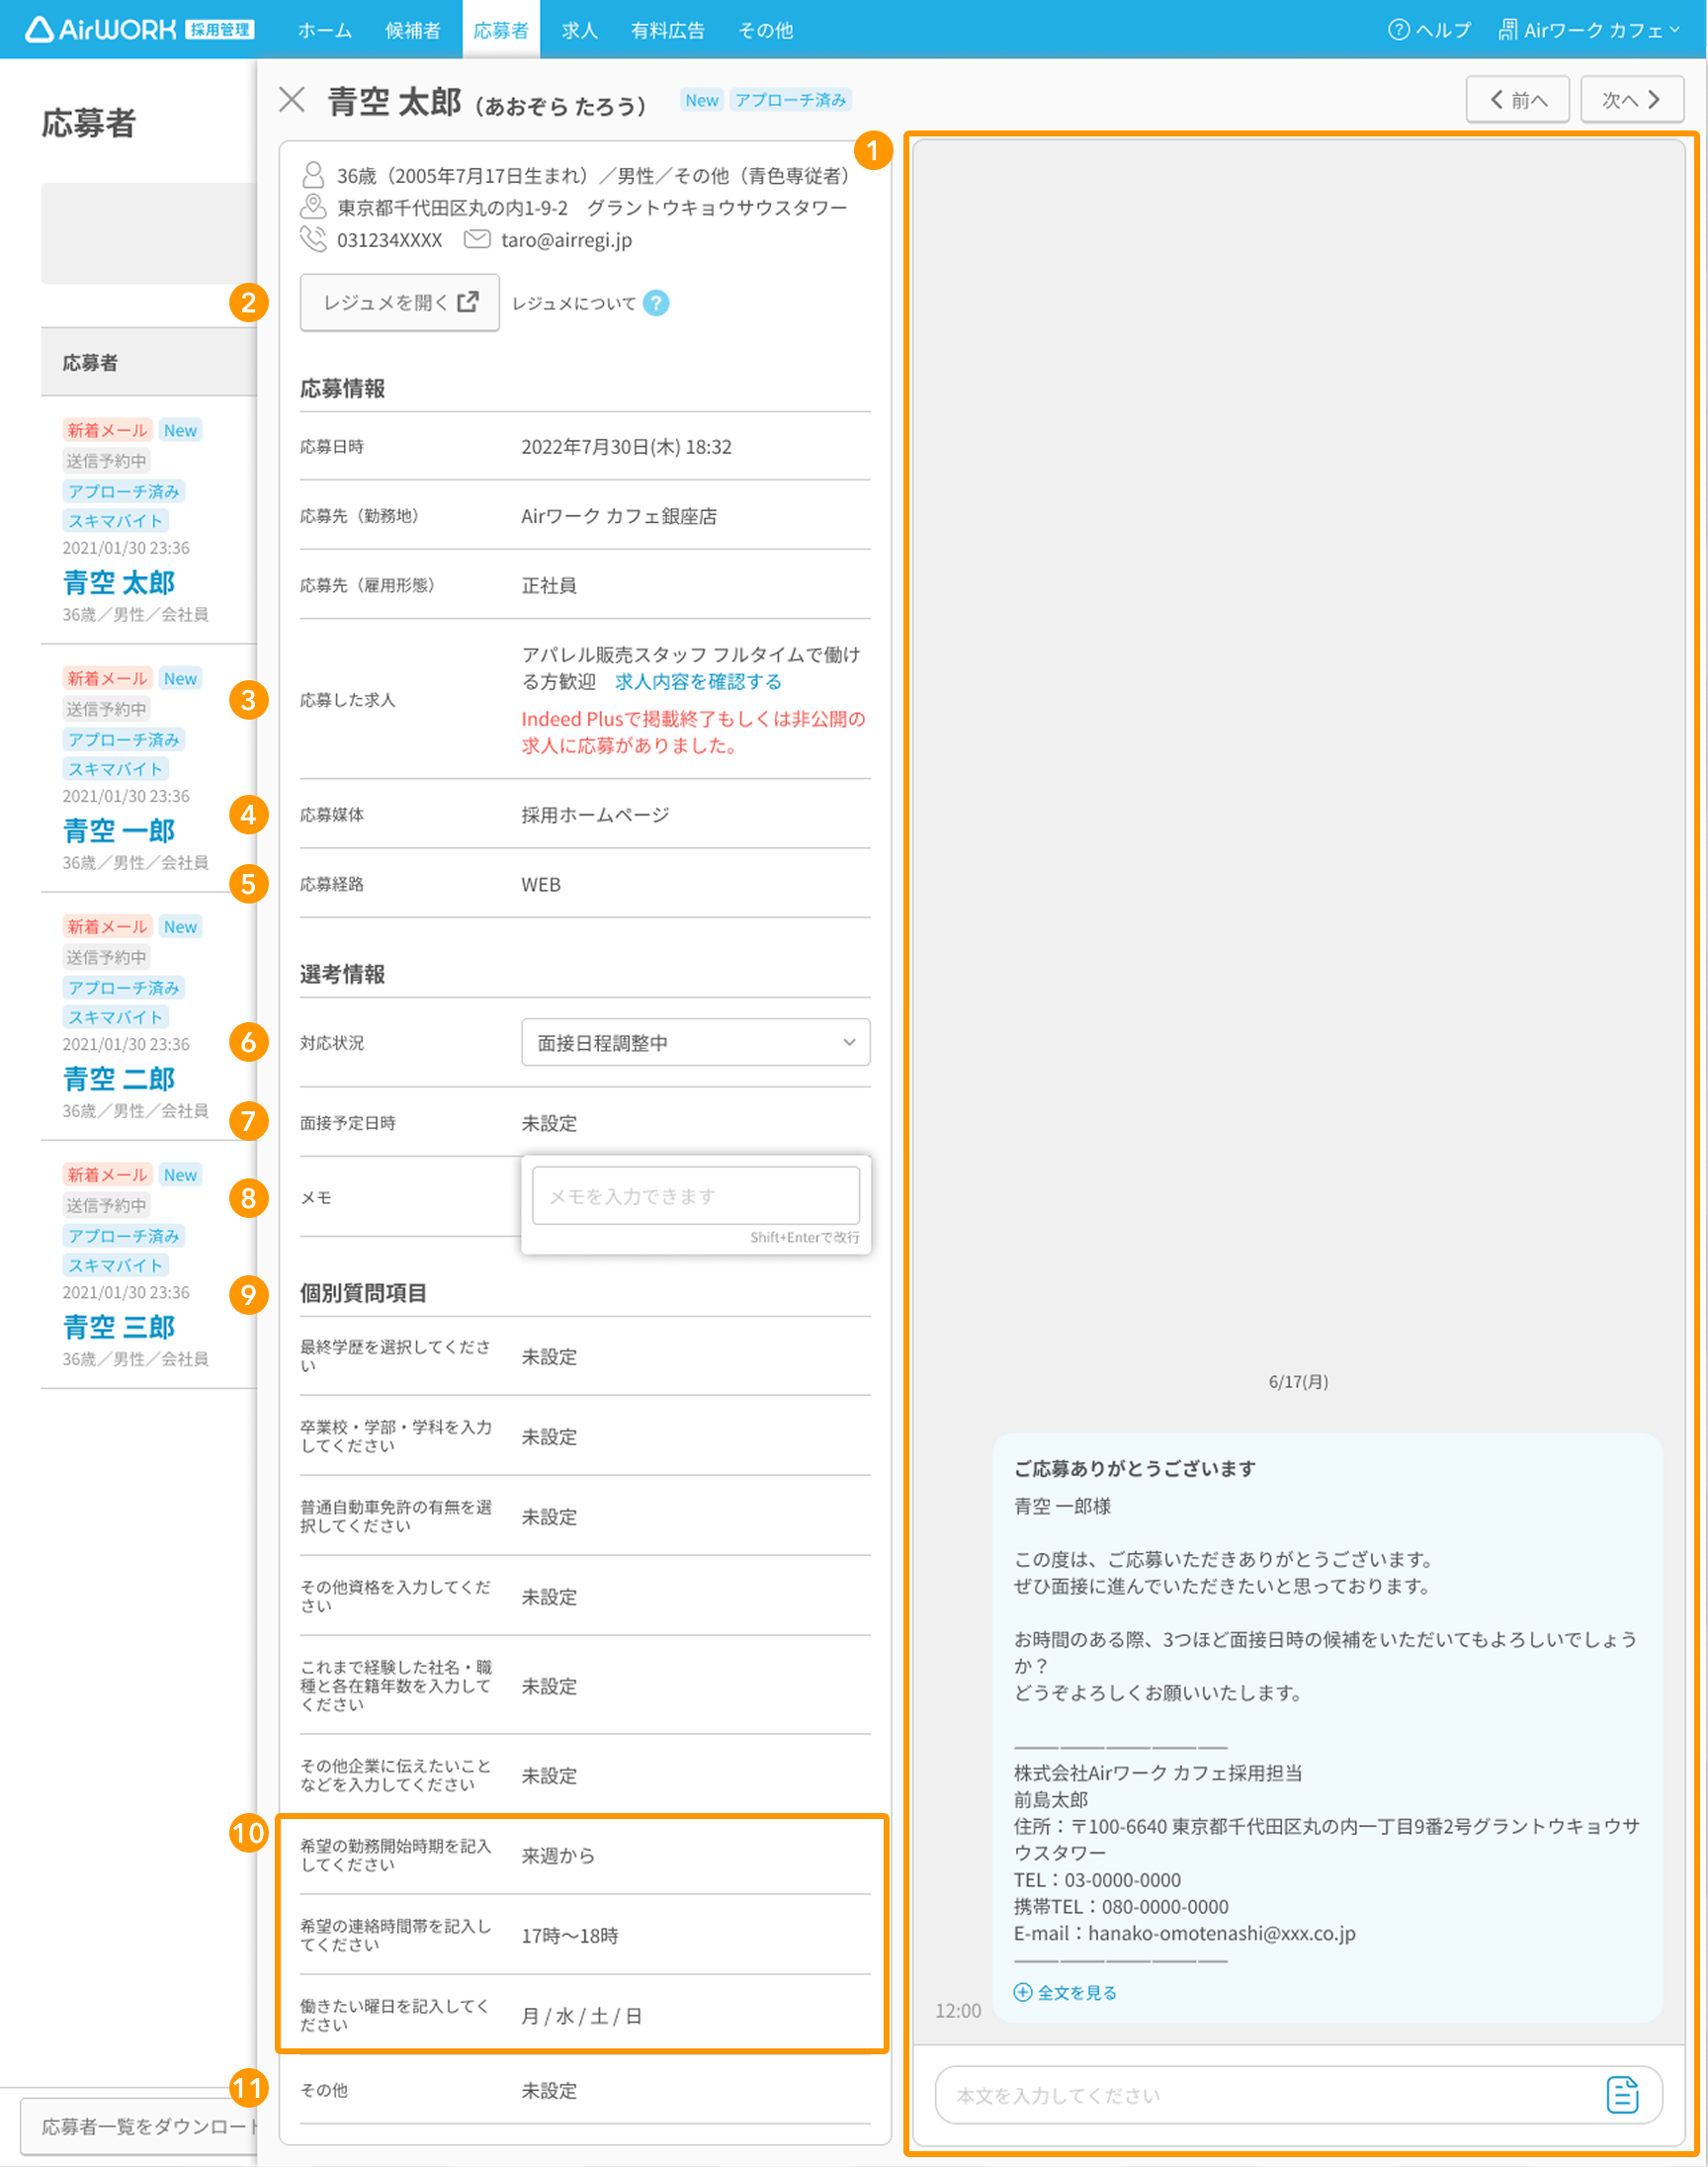The image size is (1708, 2167).
Task: Click 応募者一覧をダウンロード button
Action: click(x=140, y=2126)
